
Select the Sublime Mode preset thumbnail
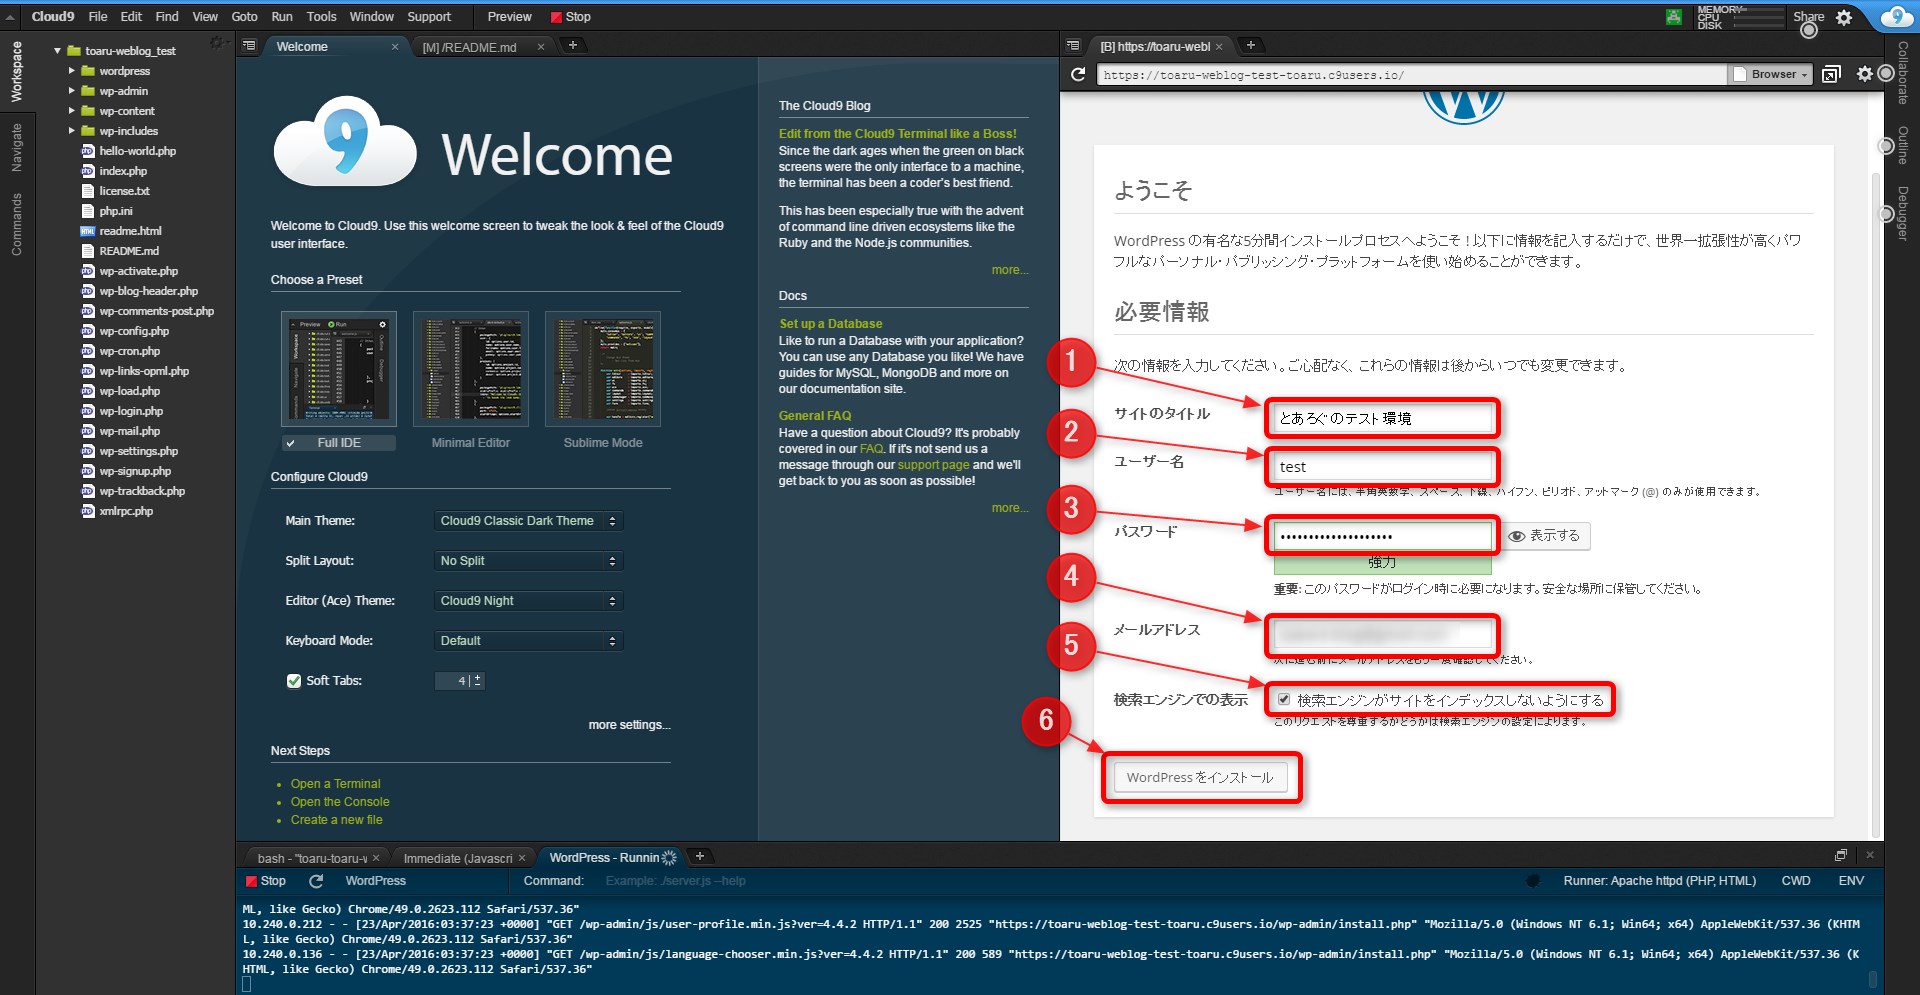coord(603,369)
